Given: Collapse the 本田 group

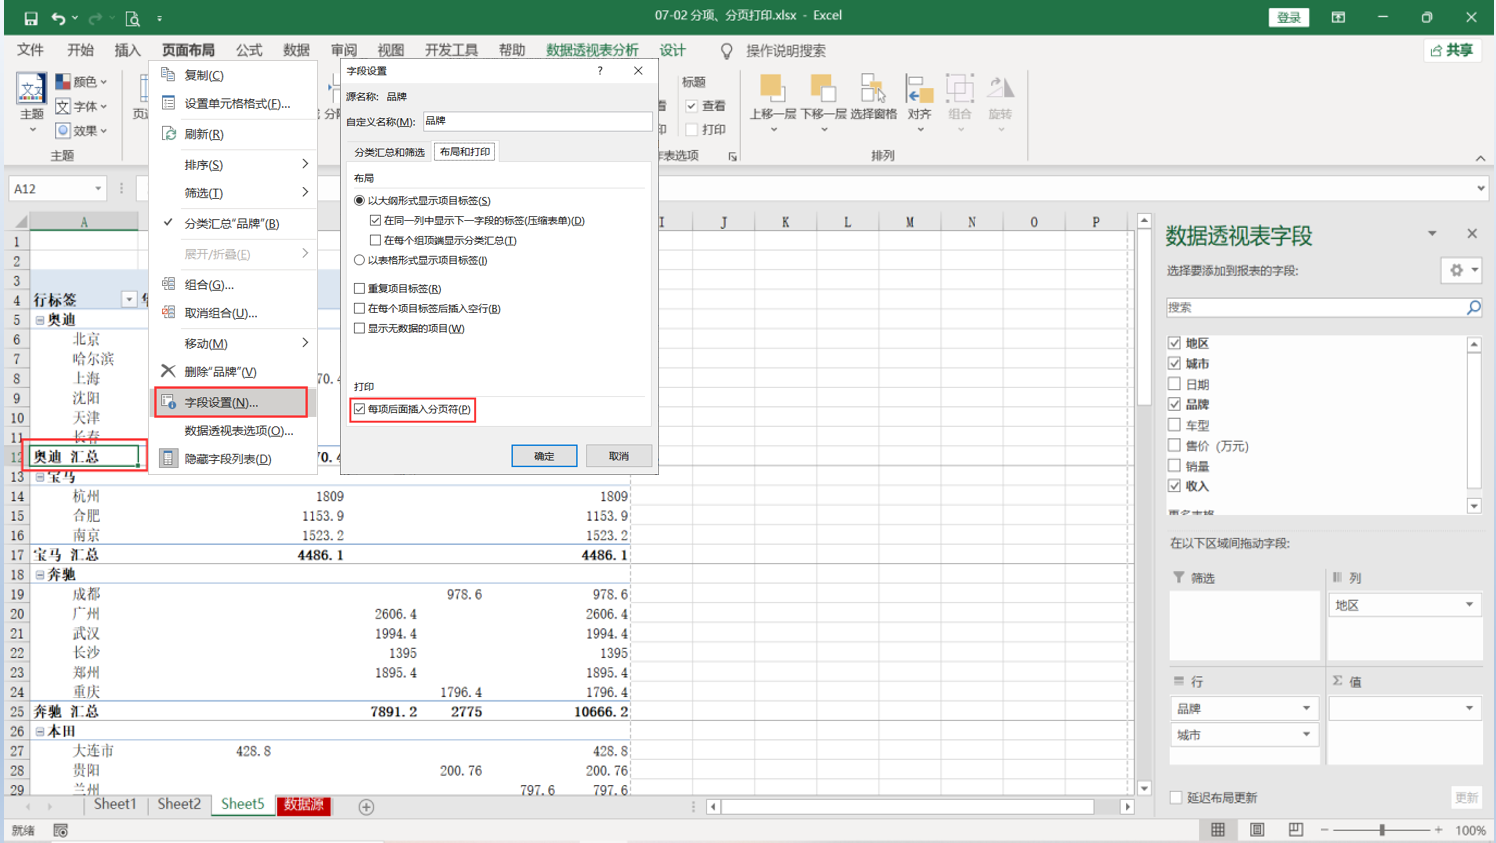Looking at the screenshot, I should (40, 732).
